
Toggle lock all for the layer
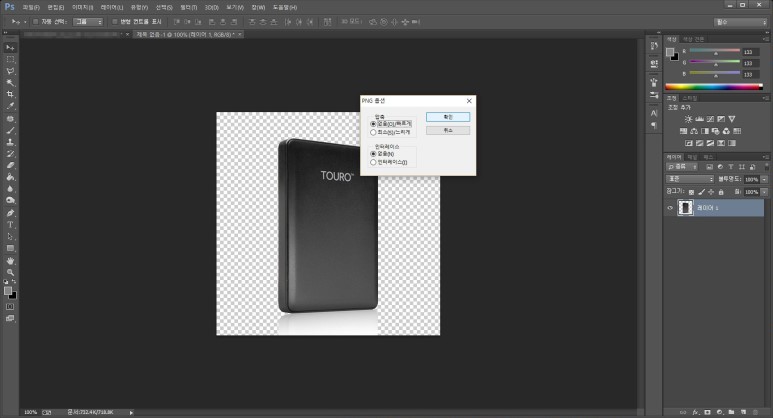point(721,192)
